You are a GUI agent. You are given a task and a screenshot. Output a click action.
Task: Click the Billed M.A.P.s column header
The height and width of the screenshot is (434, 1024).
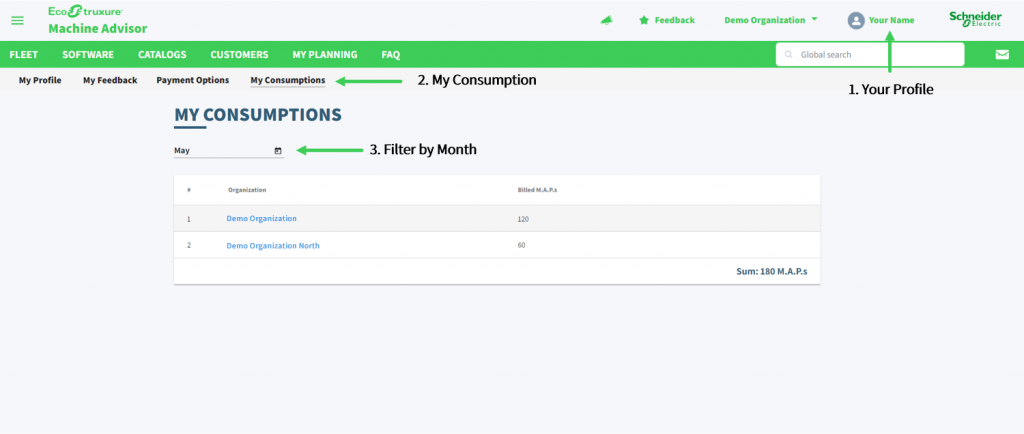coord(537,190)
